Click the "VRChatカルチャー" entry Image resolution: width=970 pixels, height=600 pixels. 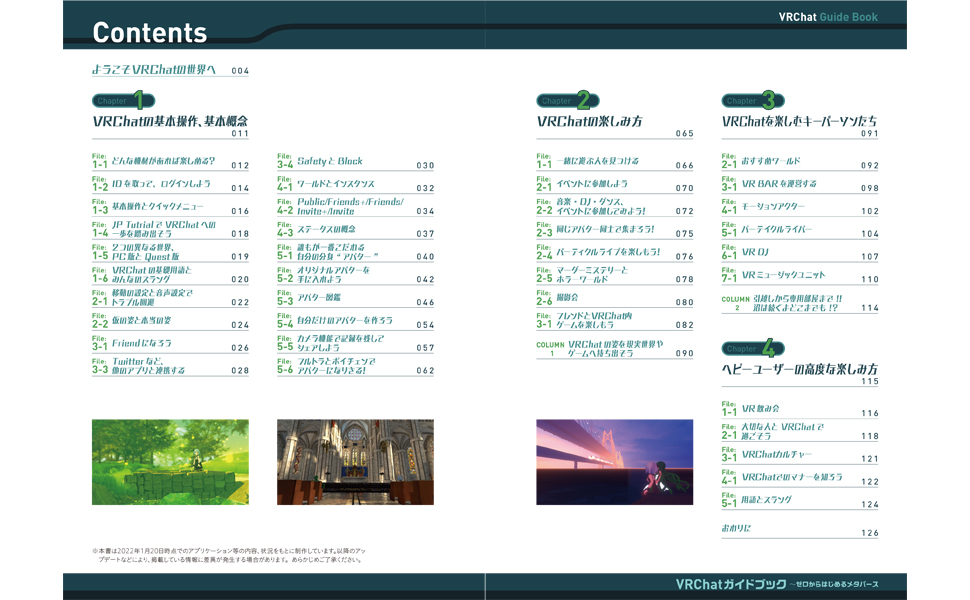[776, 455]
